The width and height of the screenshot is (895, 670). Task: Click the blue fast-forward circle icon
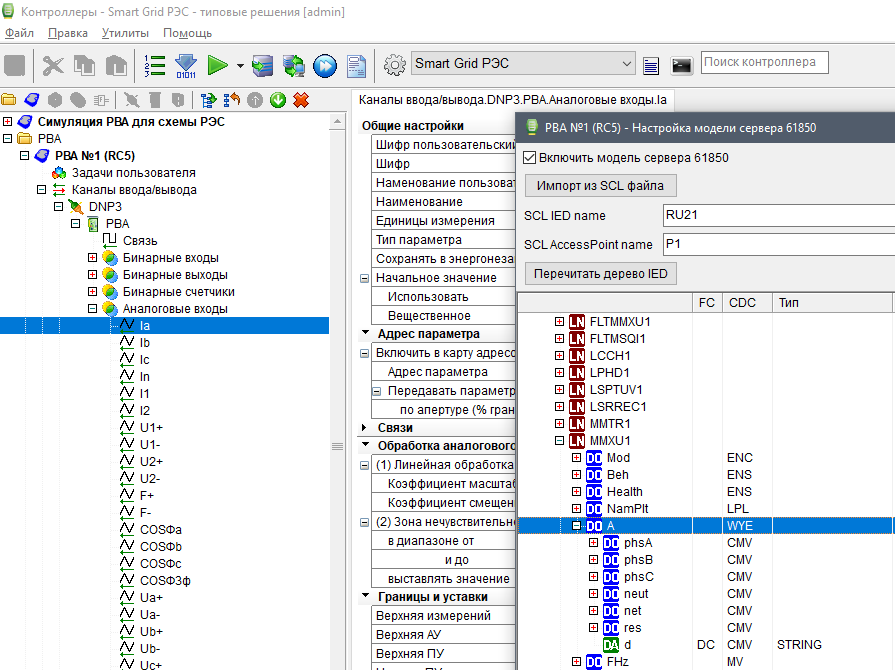coord(325,66)
